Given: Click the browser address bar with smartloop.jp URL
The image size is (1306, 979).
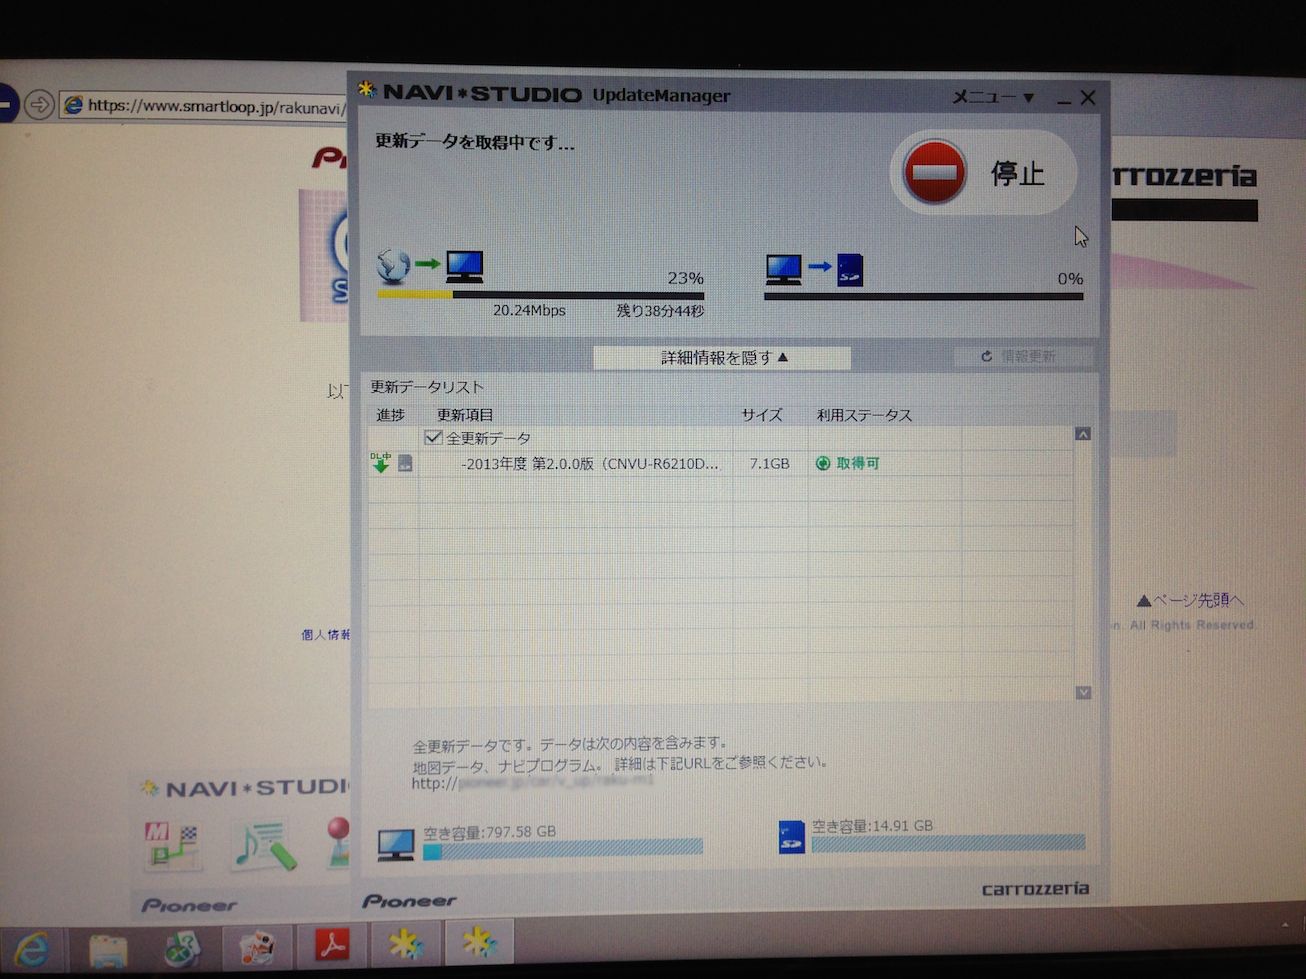Looking at the screenshot, I should [x=210, y=106].
